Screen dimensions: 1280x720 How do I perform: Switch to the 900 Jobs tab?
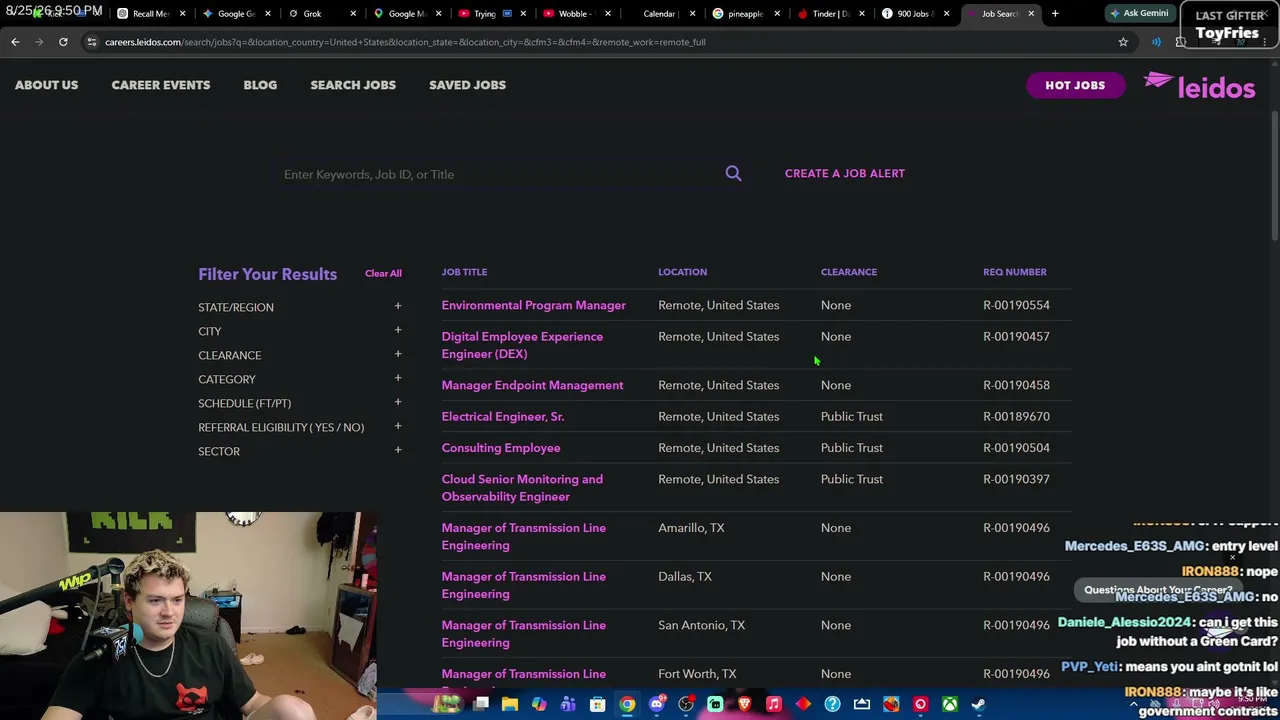(x=914, y=14)
